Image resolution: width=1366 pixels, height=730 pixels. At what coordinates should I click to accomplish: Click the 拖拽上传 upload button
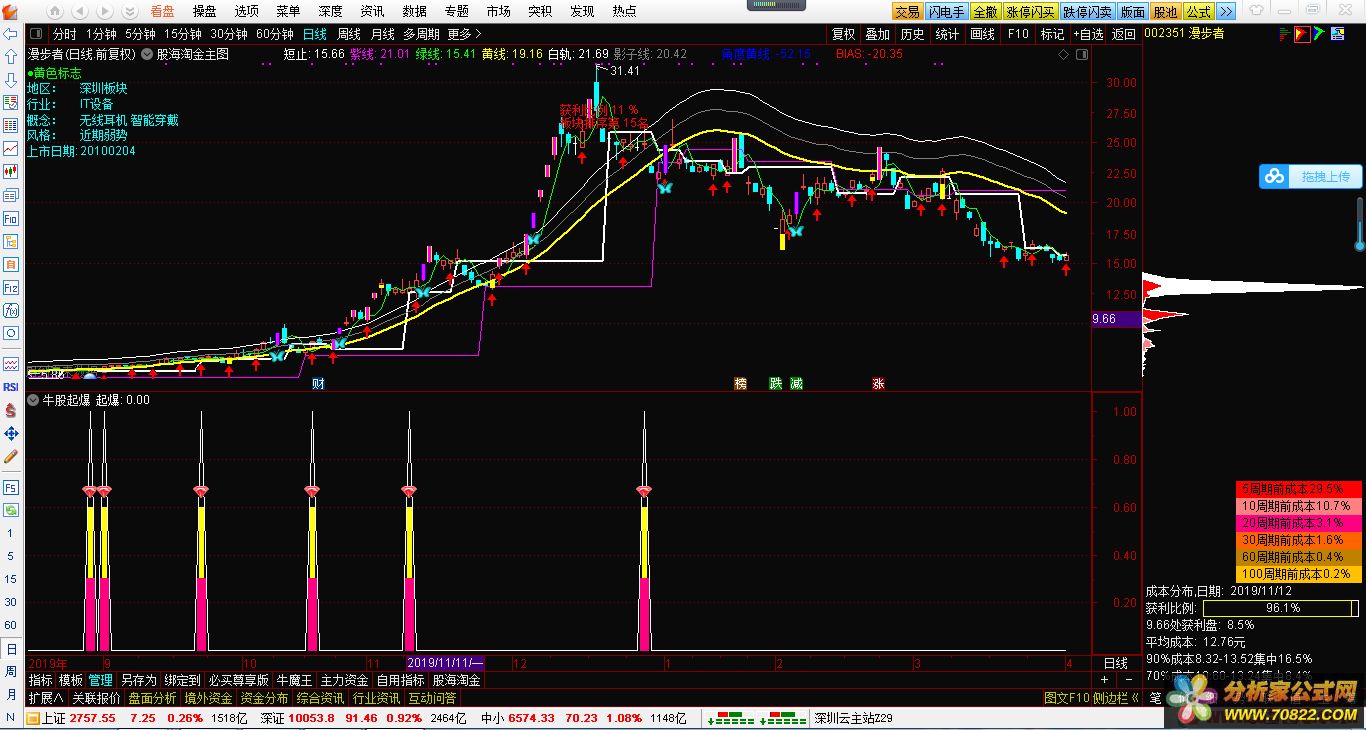1308,176
